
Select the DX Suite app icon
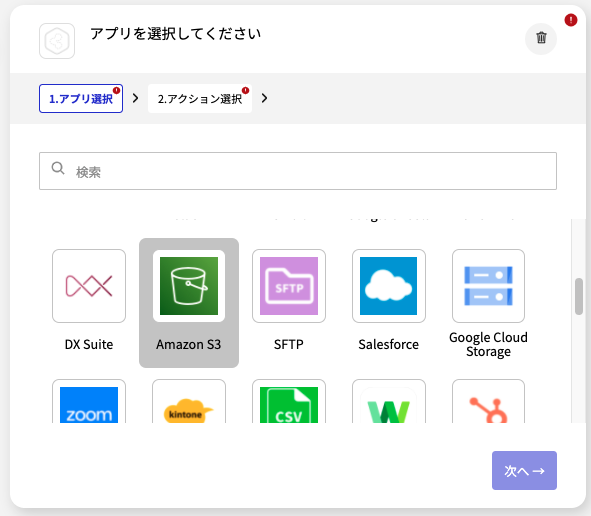89,286
